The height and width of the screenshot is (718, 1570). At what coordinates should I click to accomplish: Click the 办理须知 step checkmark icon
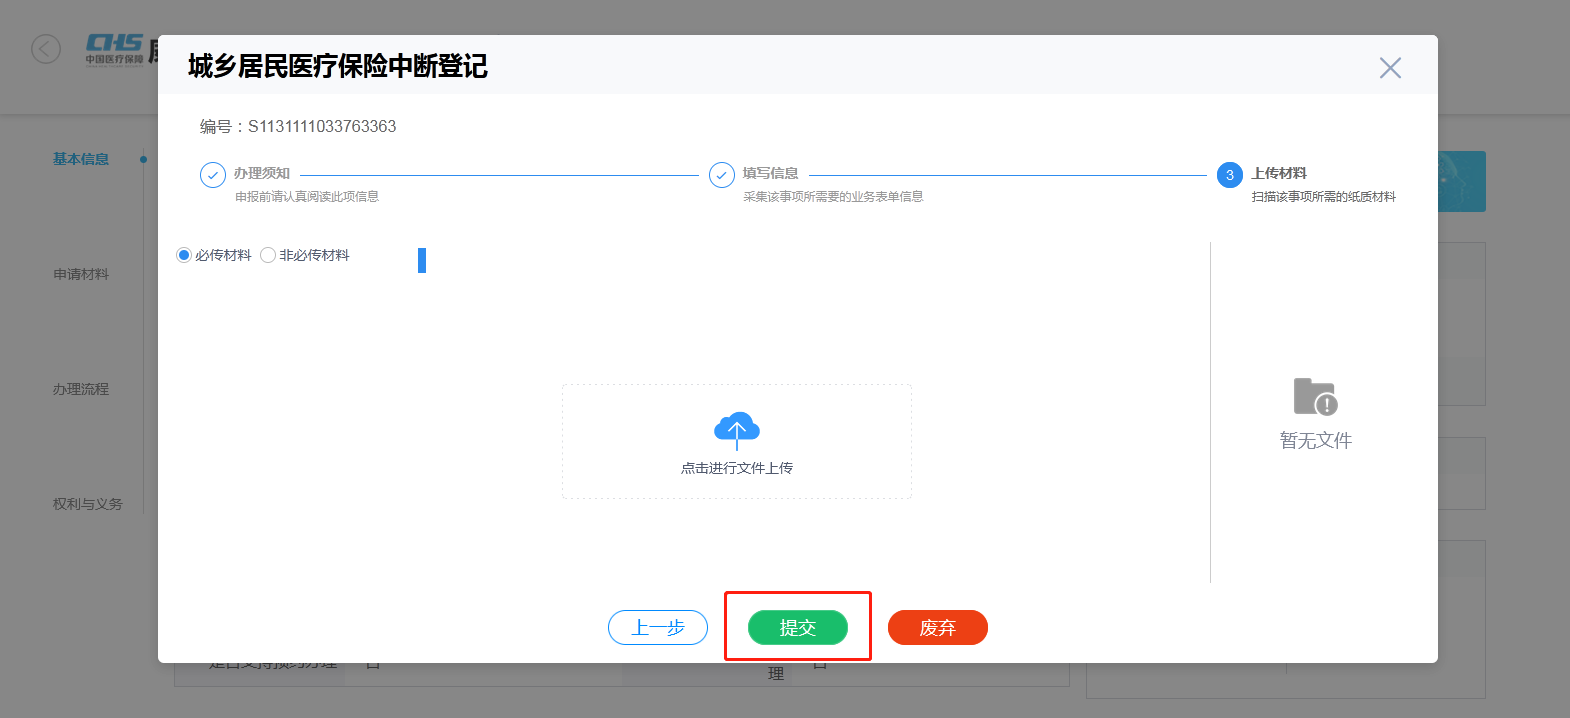(x=213, y=175)
